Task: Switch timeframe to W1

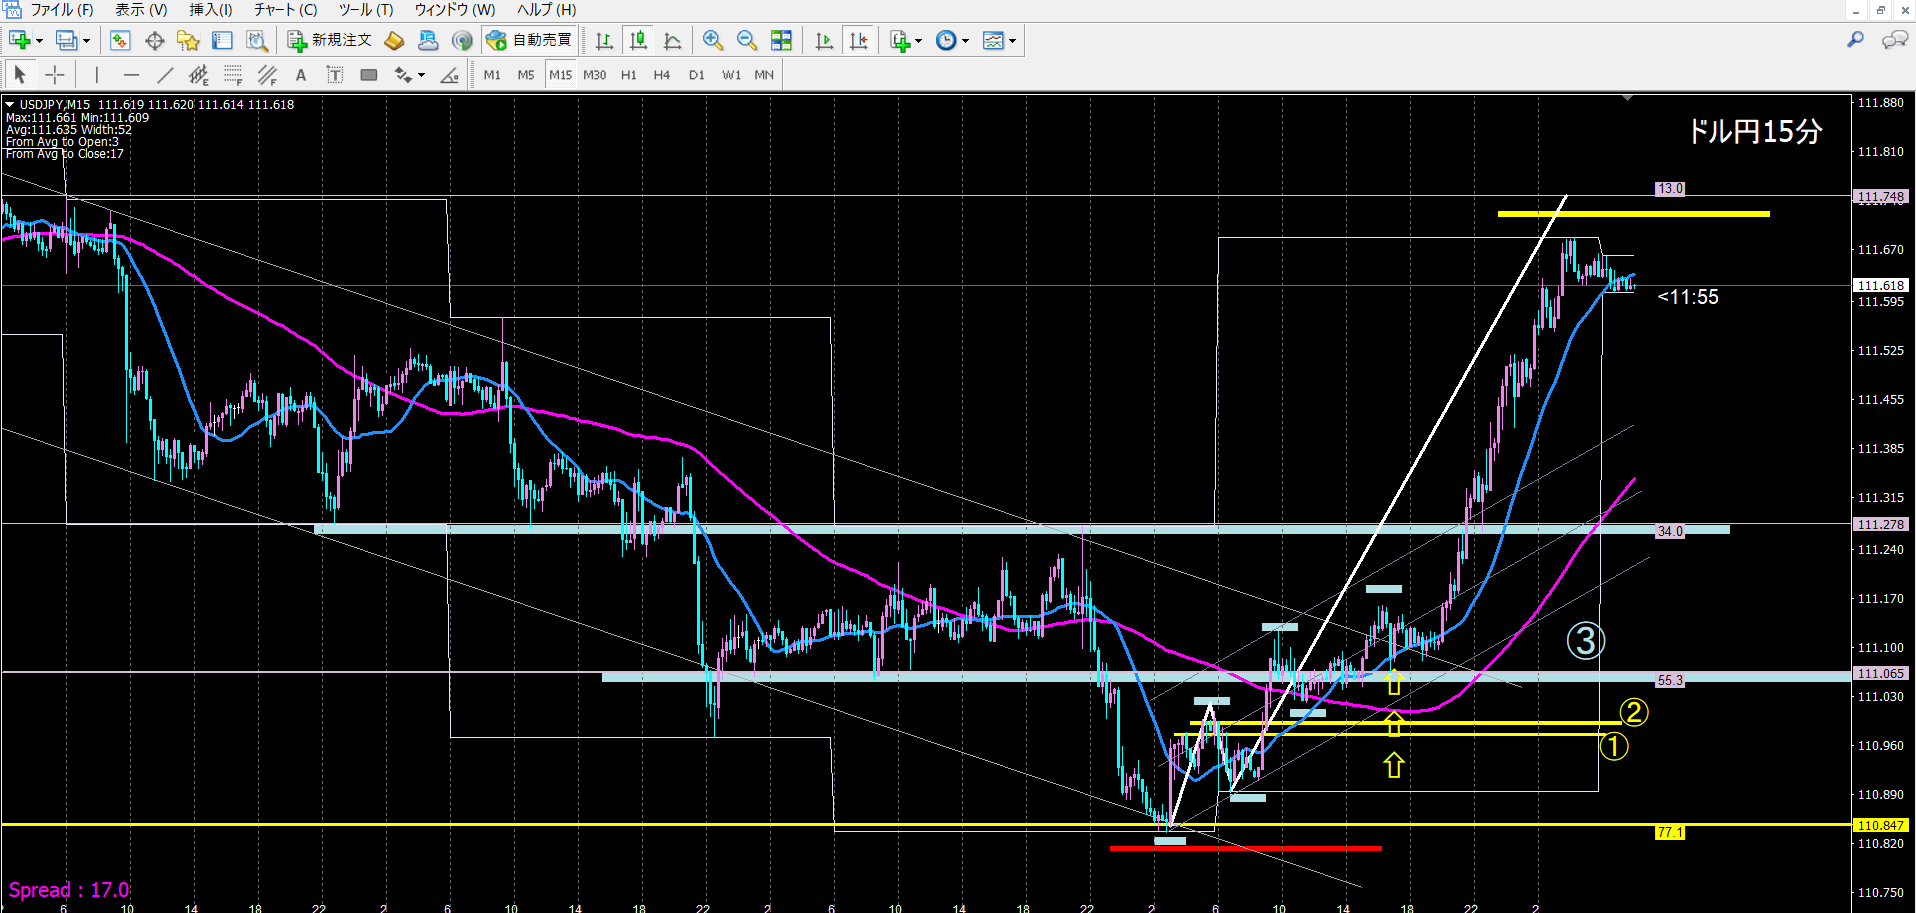Action: pos(731,75)
